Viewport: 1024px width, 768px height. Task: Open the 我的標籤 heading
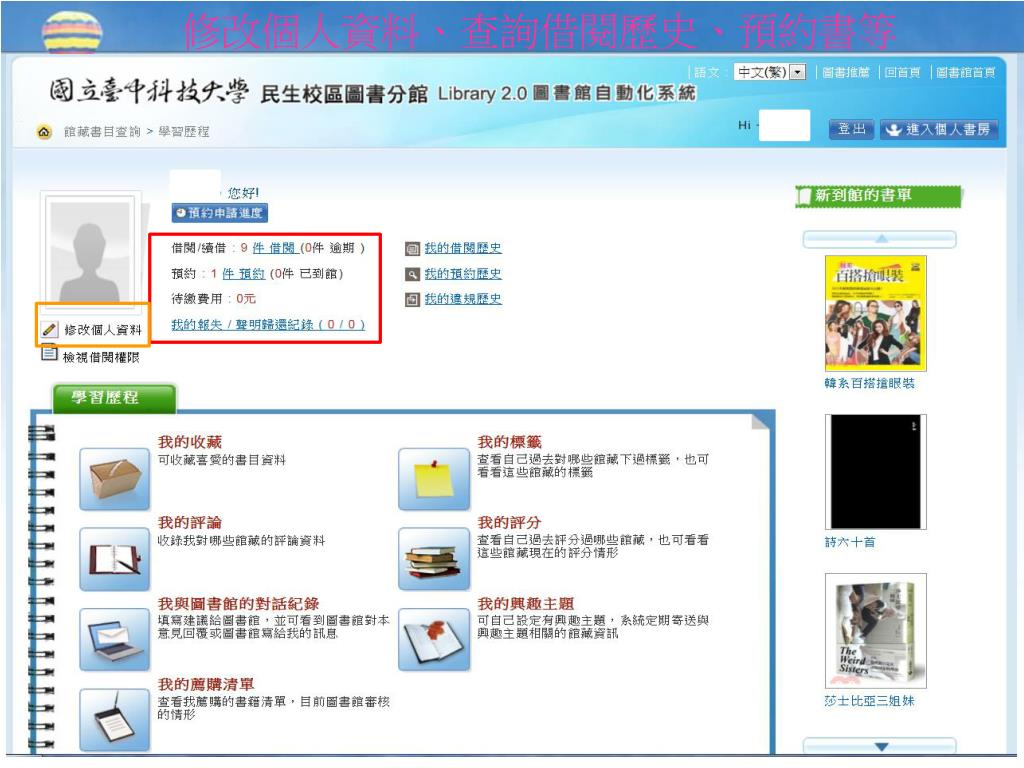[x=509, y=442]
